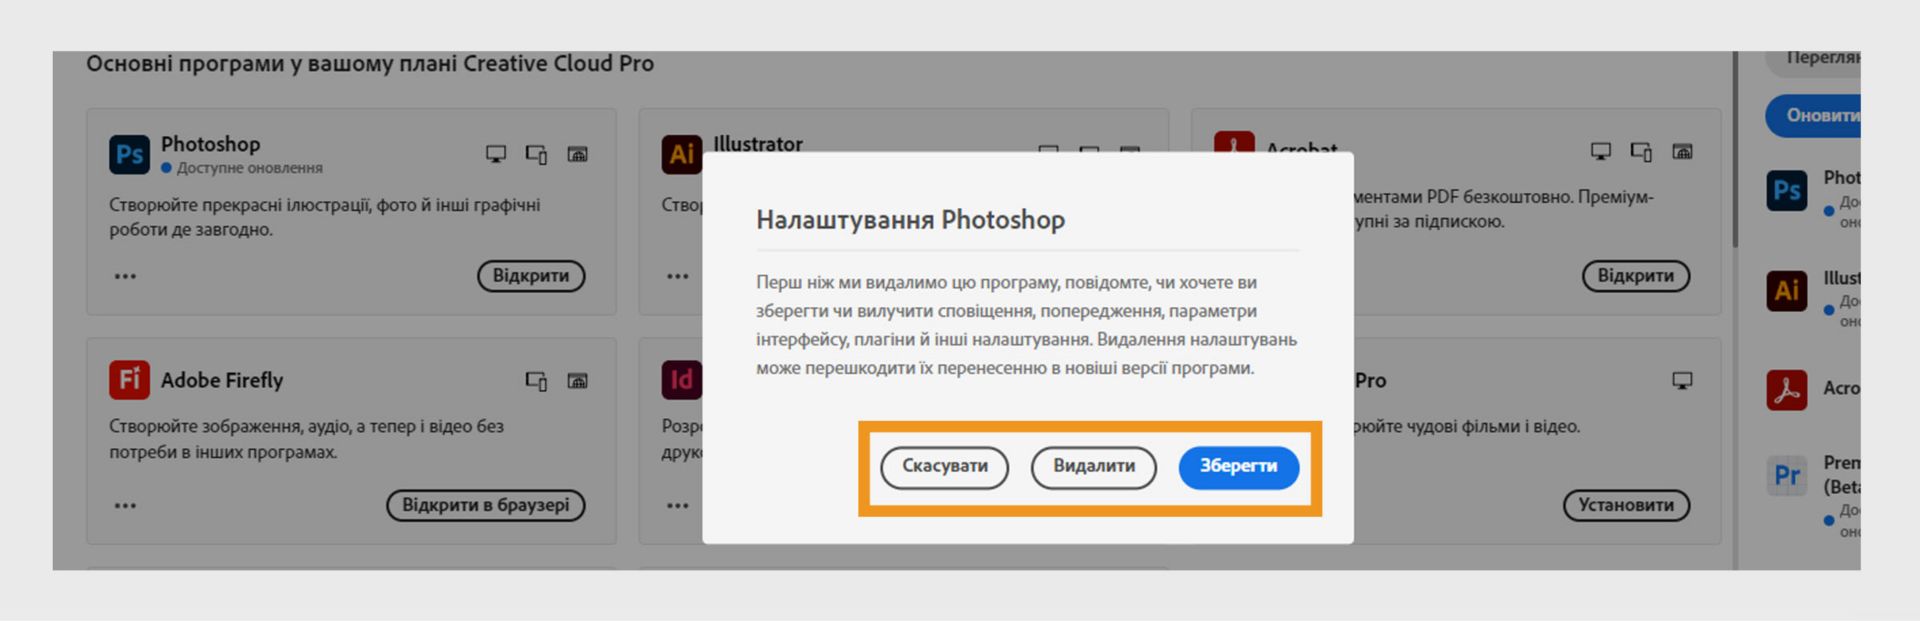Click the desktop platform icon on Photoshop card
Image resolution: width=1920 pixels, height=621 pixels.
pos(496,154)
